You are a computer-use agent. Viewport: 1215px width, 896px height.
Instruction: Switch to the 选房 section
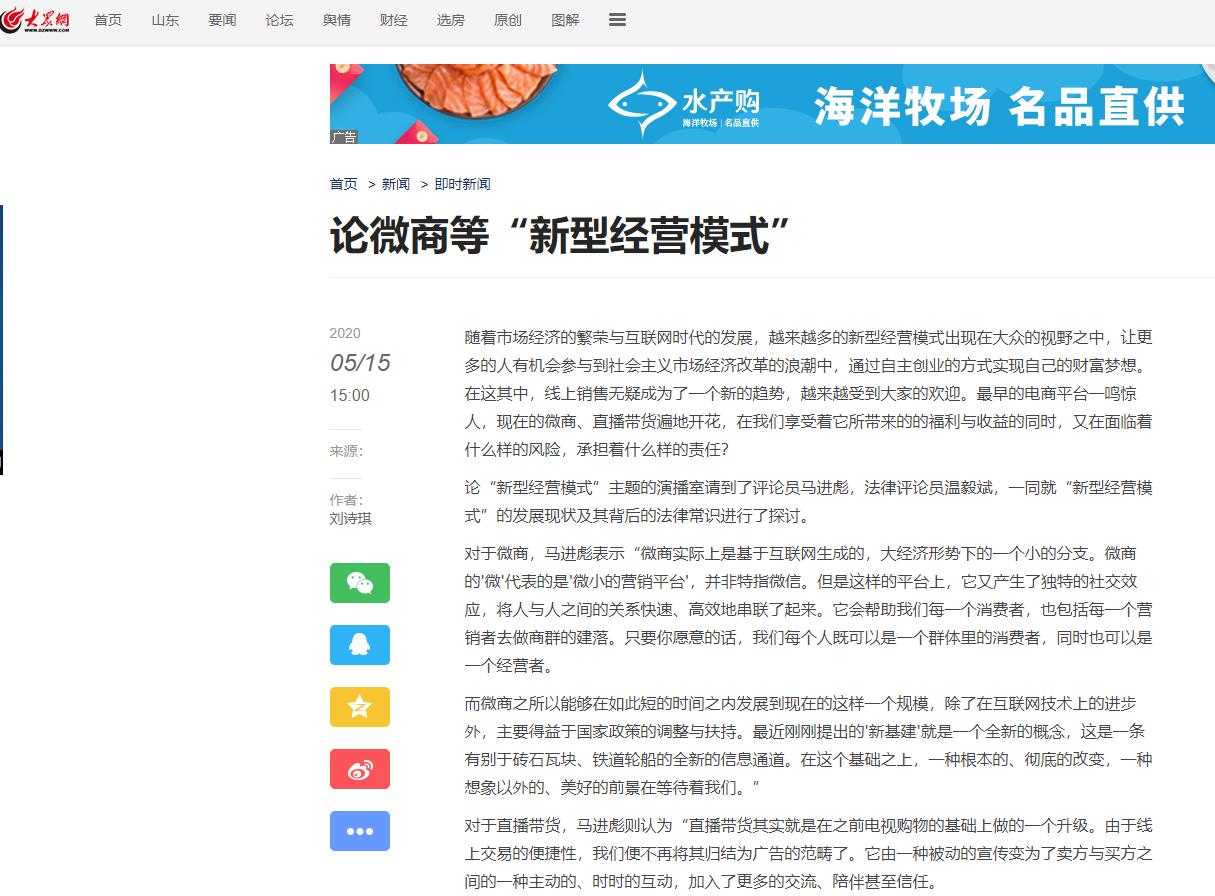450,20
